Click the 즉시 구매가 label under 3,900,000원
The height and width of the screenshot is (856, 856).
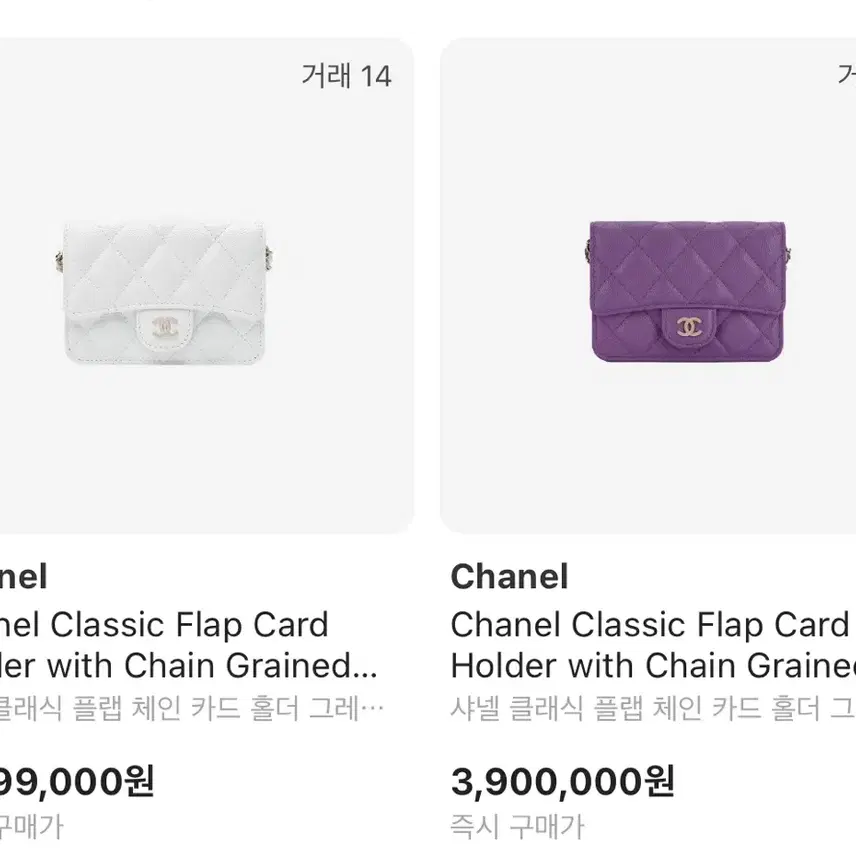[x=517, y=827]
